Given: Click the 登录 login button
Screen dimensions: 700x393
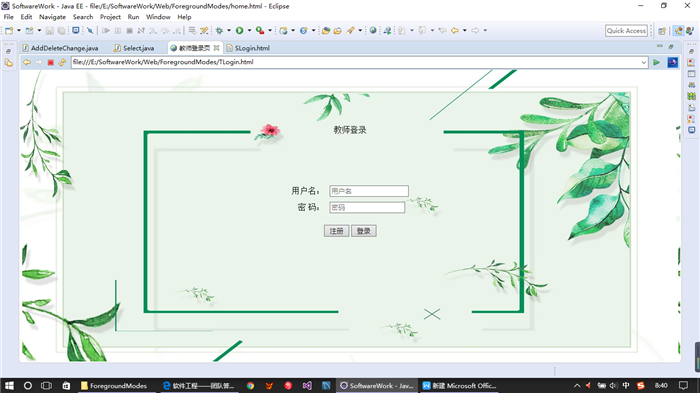Looking at the screenshot, I should (x=364, y=231).
